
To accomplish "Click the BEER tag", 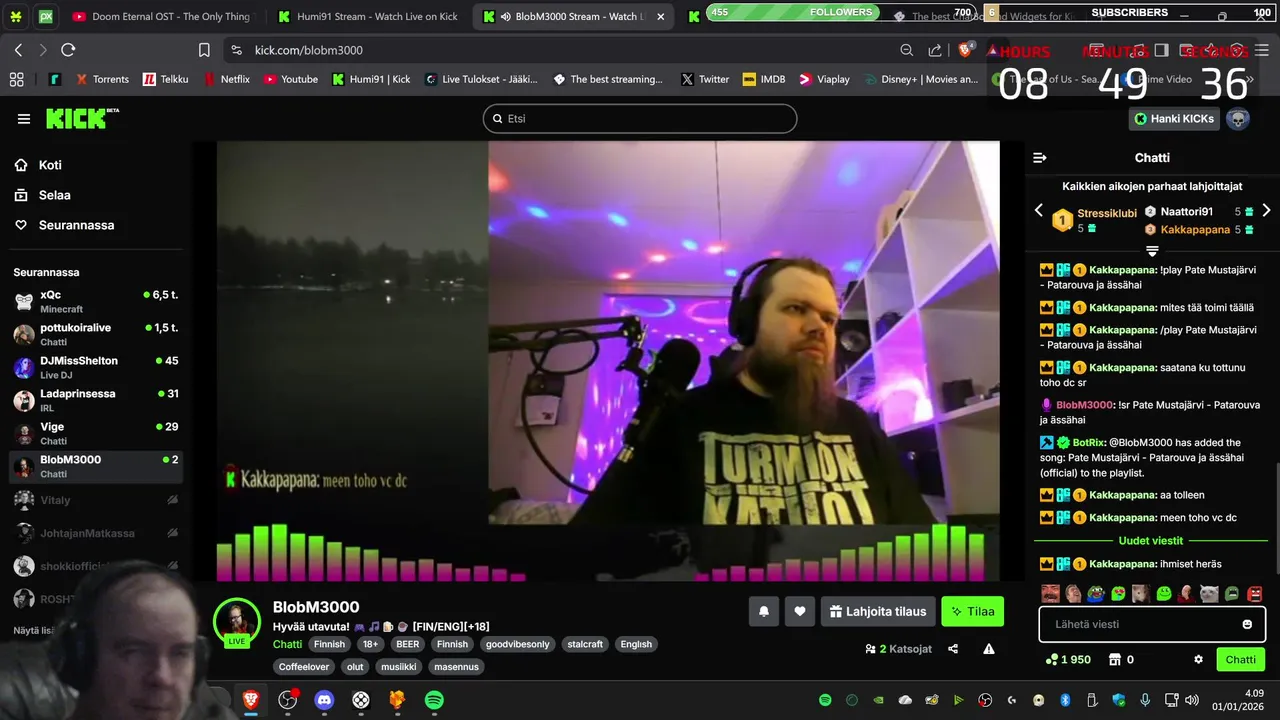I will pyautogui.click(x=408, y=645).
